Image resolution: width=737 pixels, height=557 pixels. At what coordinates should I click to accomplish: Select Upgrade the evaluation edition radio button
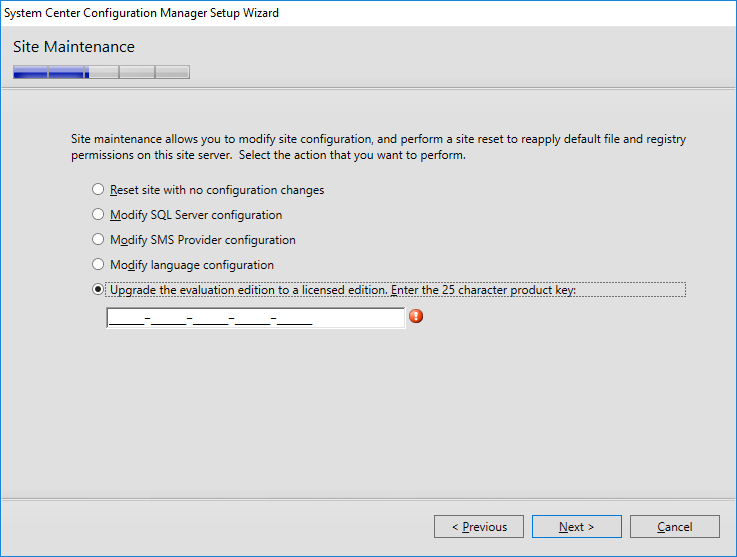coord(98,289)
